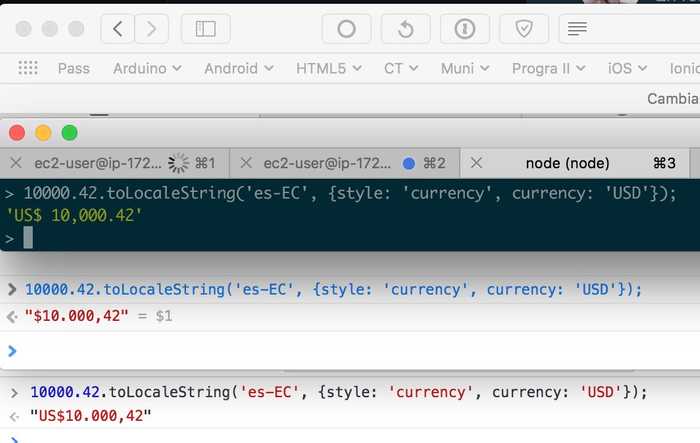Click the terminal output 'US$ 10,000.42'

(x=74, y=216)
